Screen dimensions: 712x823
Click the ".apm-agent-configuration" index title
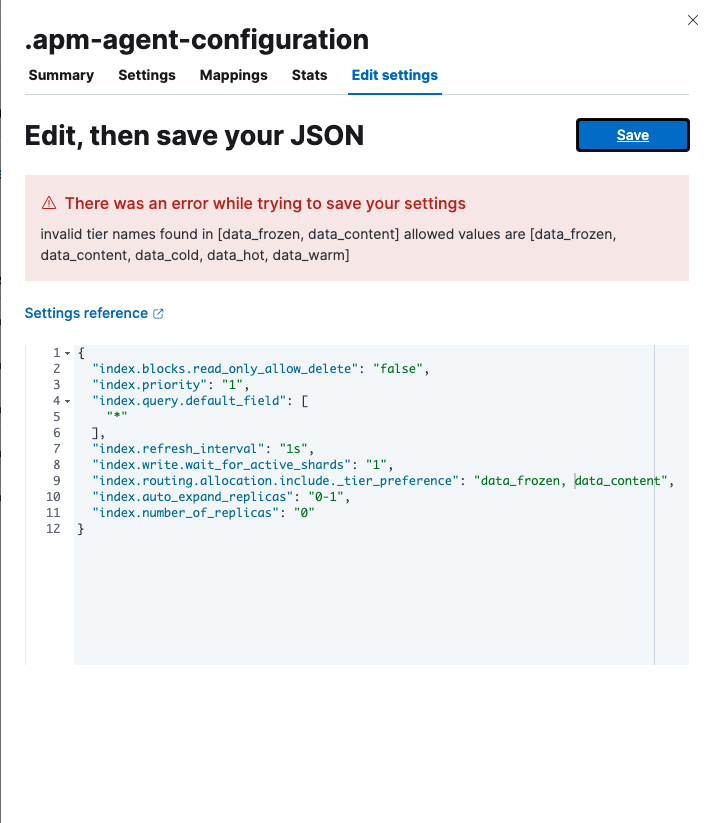coord(197,40)
